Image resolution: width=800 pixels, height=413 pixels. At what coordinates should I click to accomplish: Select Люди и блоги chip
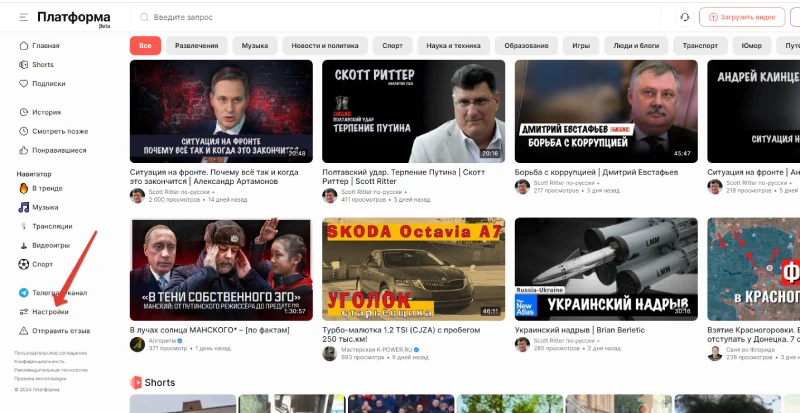coord(636,45)
